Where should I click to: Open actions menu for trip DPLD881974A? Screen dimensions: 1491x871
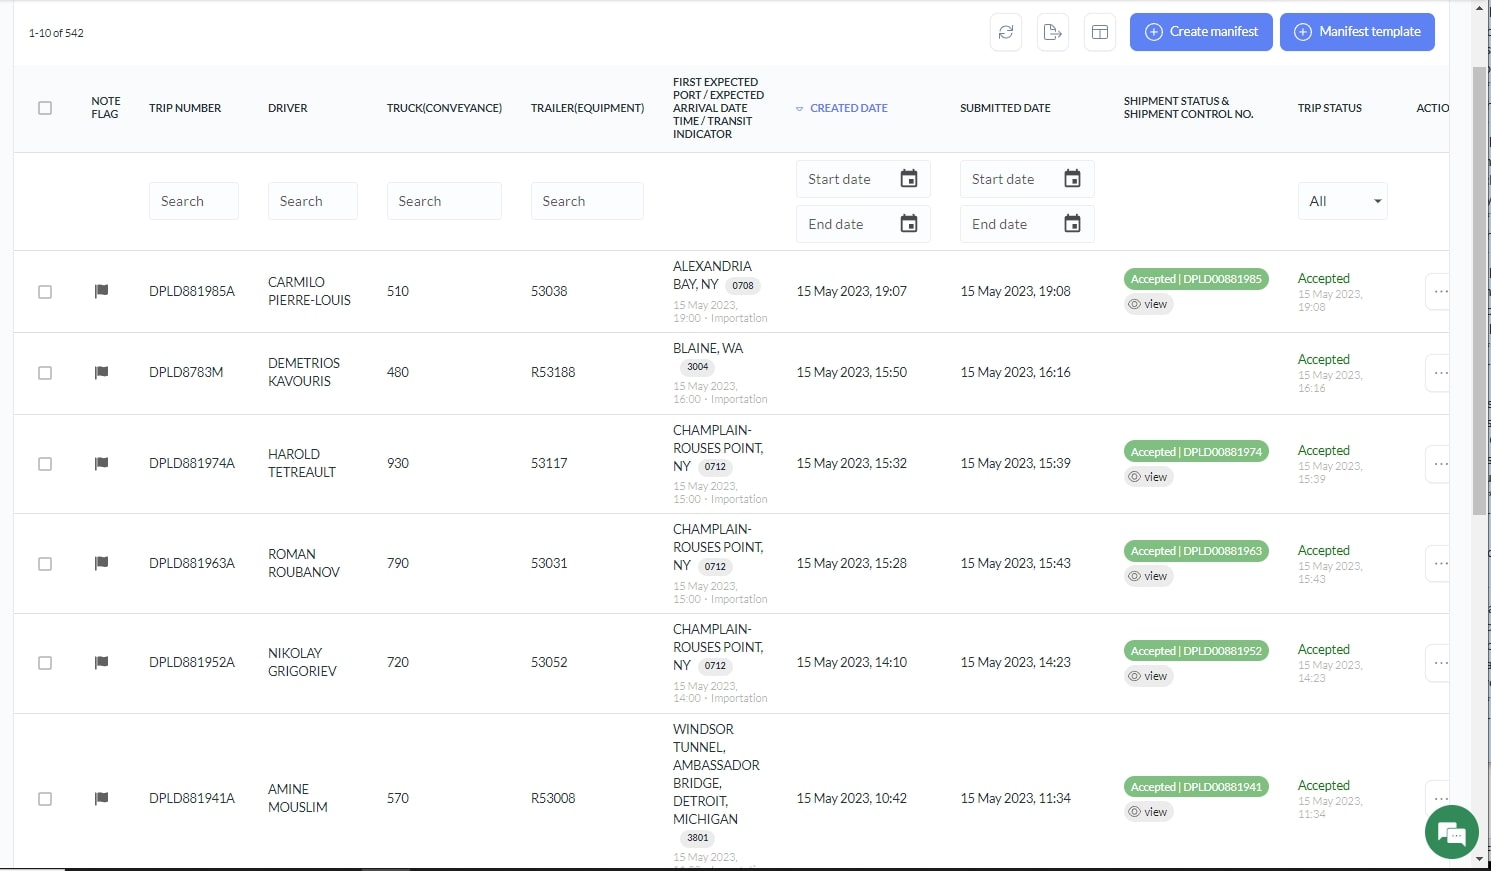coord(1440,464)
